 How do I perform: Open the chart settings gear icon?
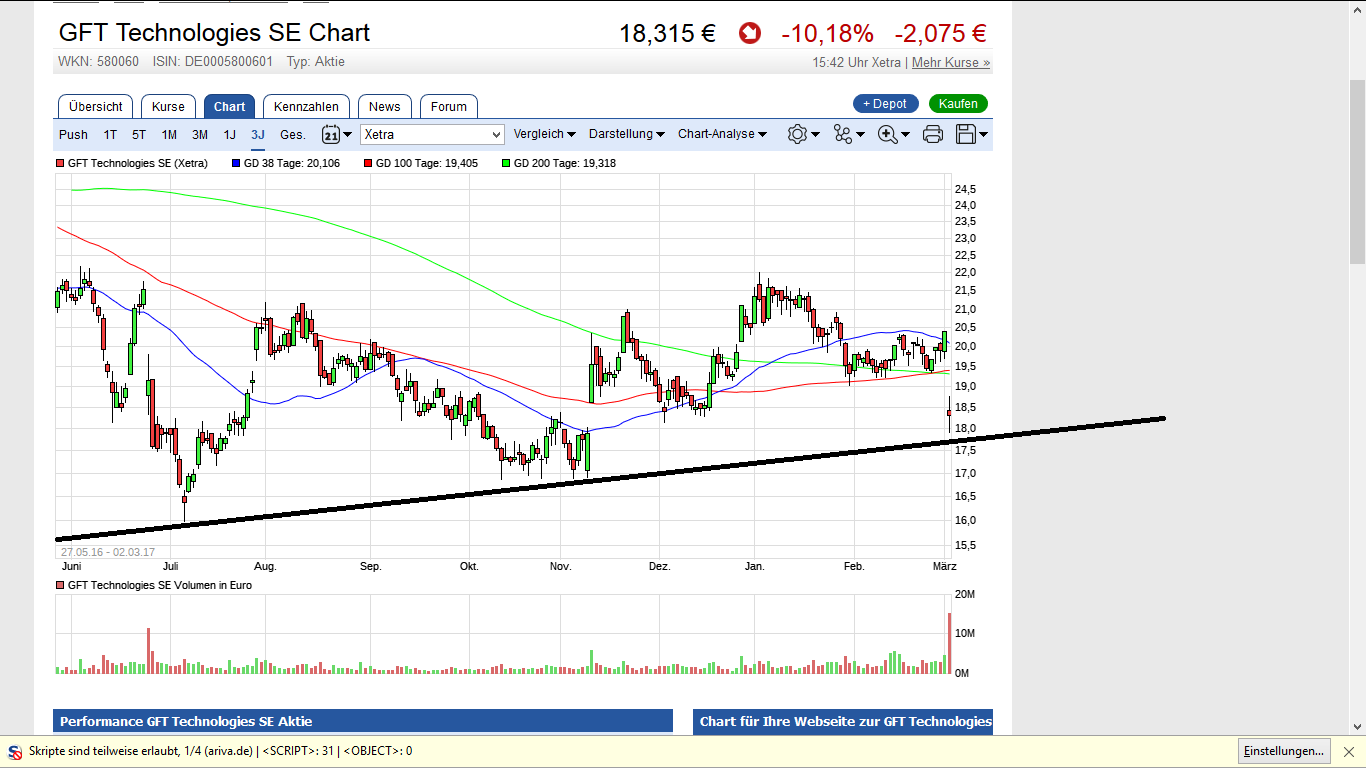797,134
